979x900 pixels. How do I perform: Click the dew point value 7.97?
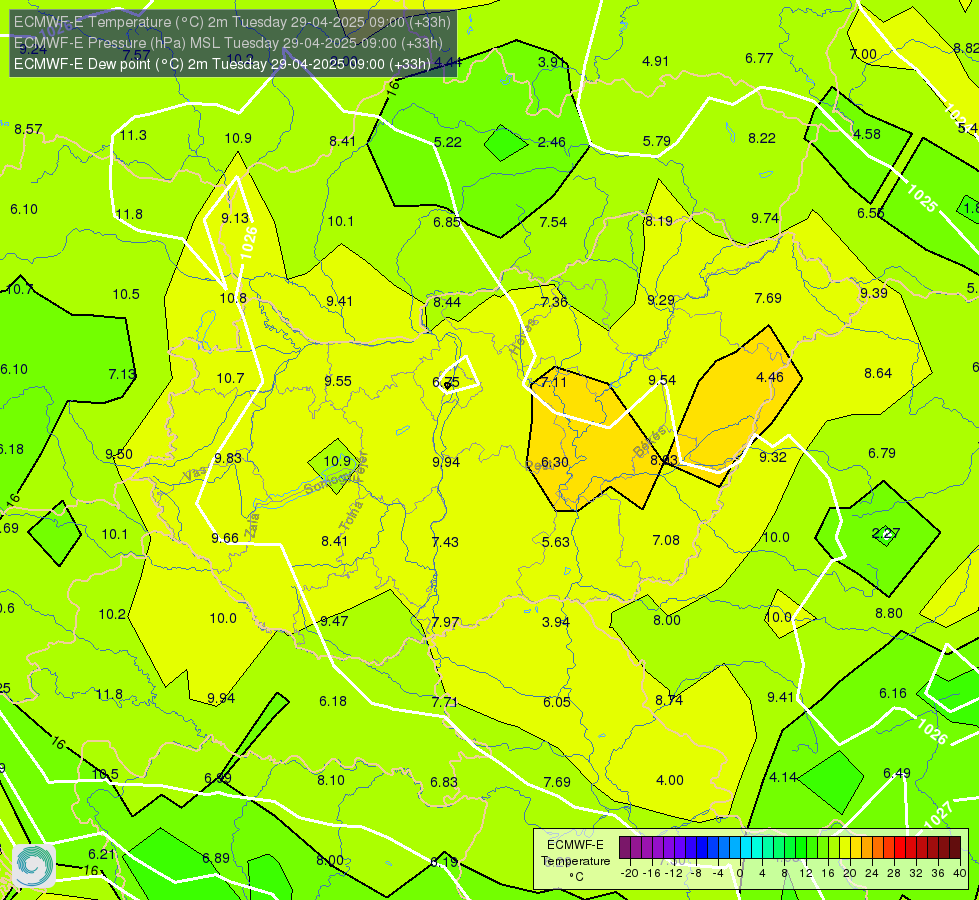click(x=445, y=623)
